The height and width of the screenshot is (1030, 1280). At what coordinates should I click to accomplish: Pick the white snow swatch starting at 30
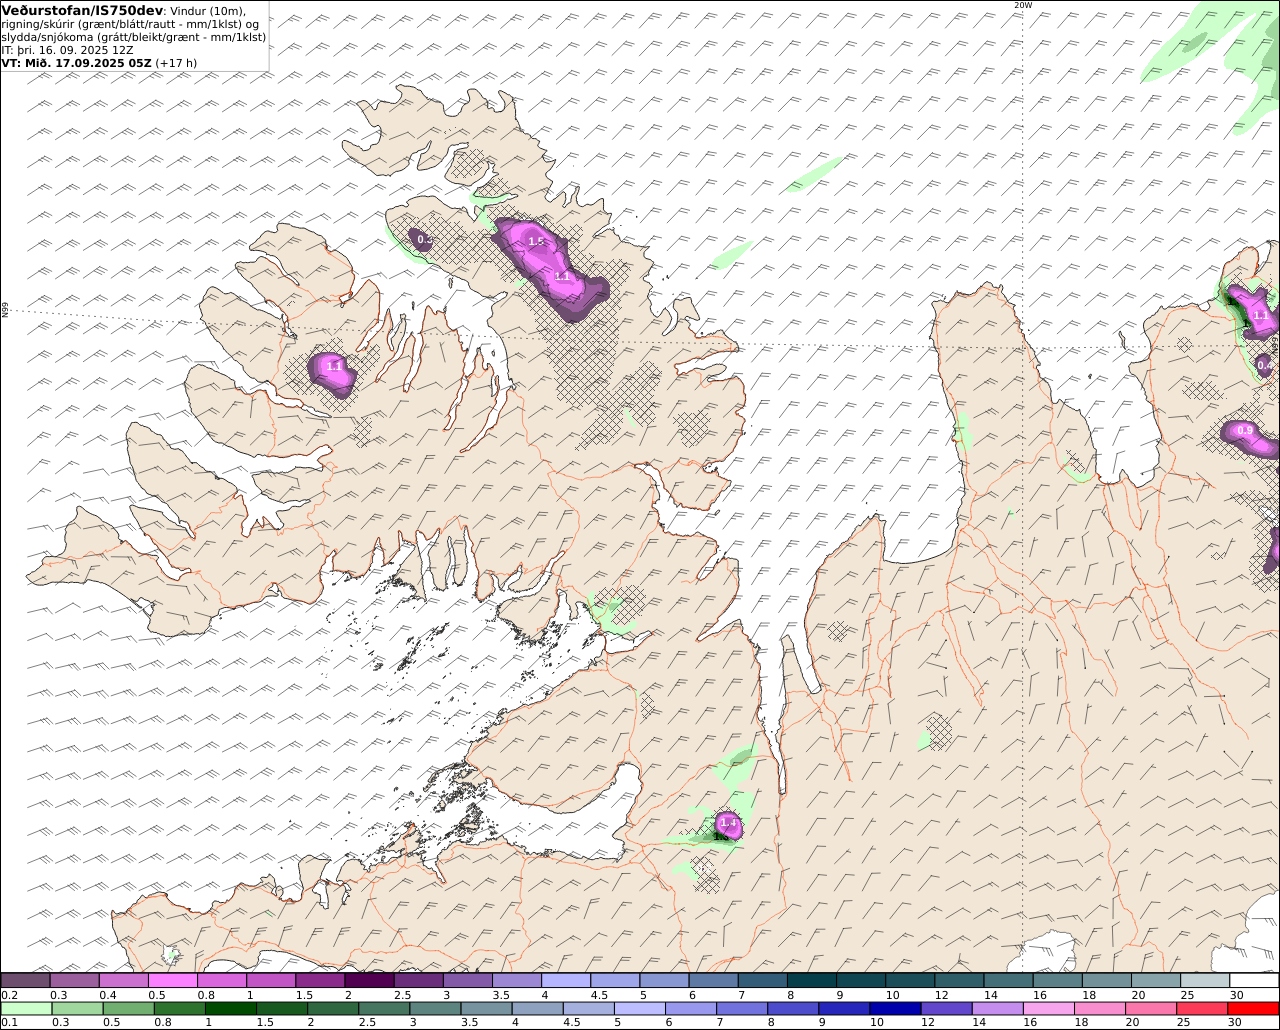(x=1254, y=981)
